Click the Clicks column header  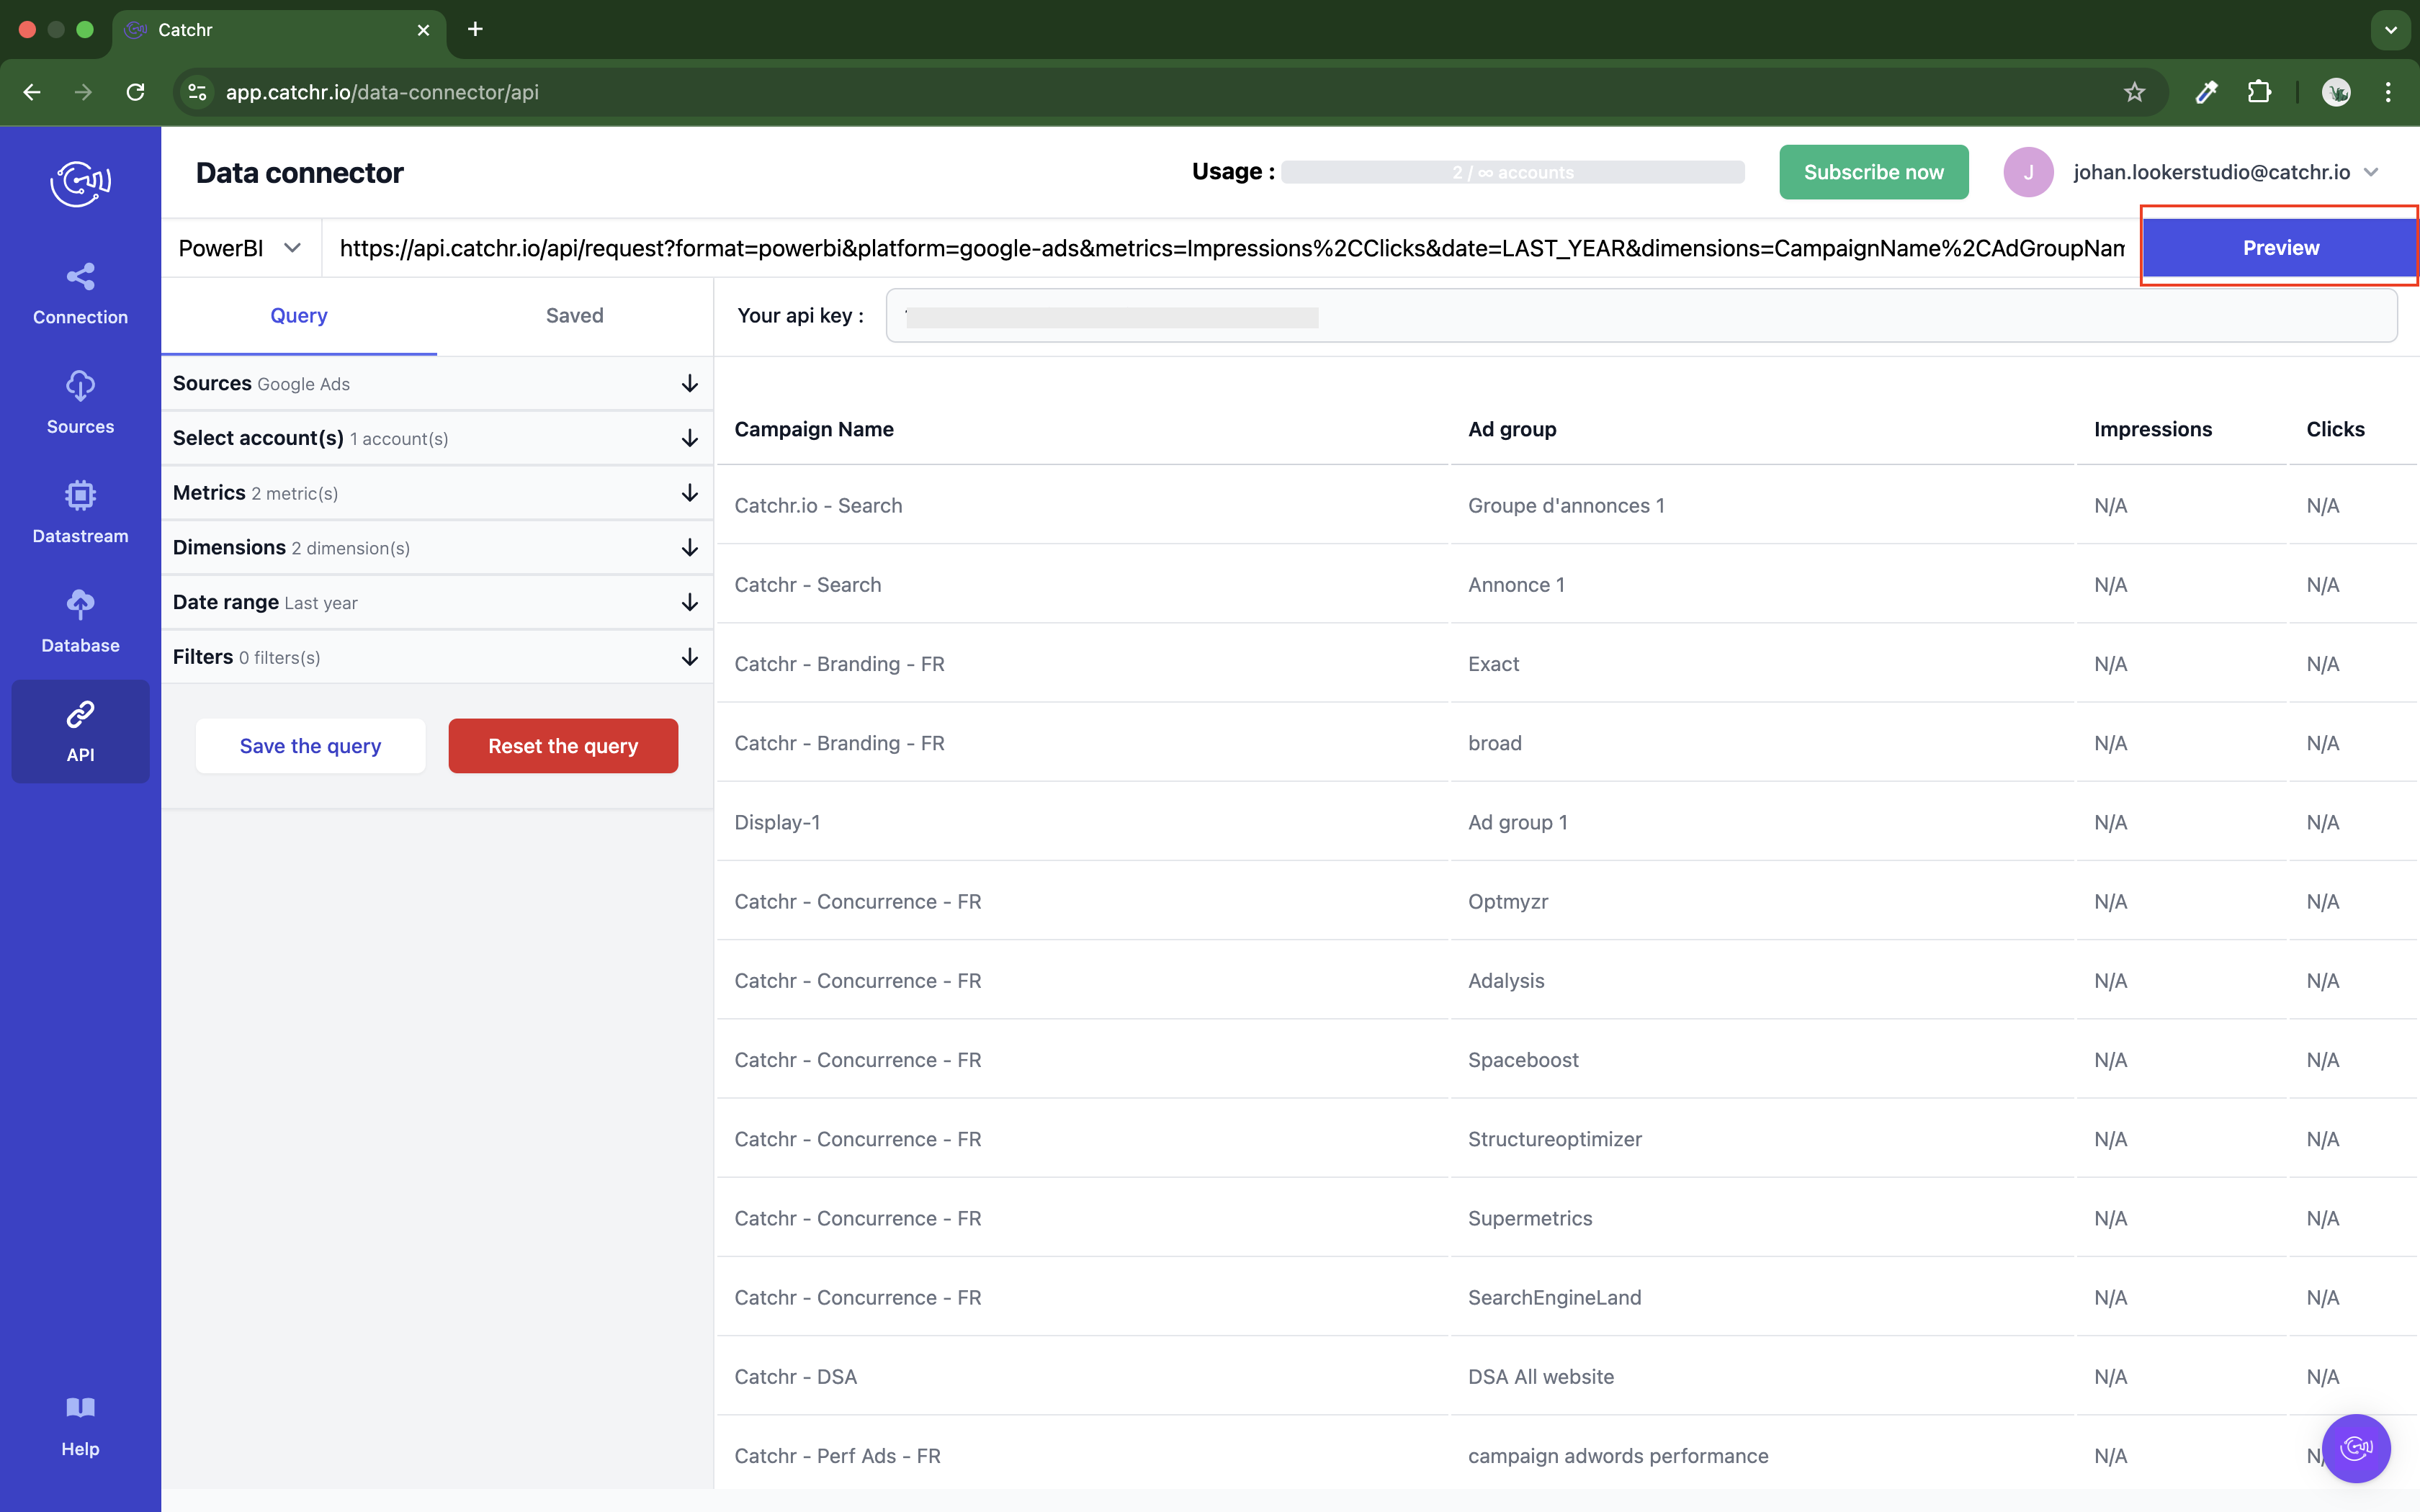coord(2335,429)
